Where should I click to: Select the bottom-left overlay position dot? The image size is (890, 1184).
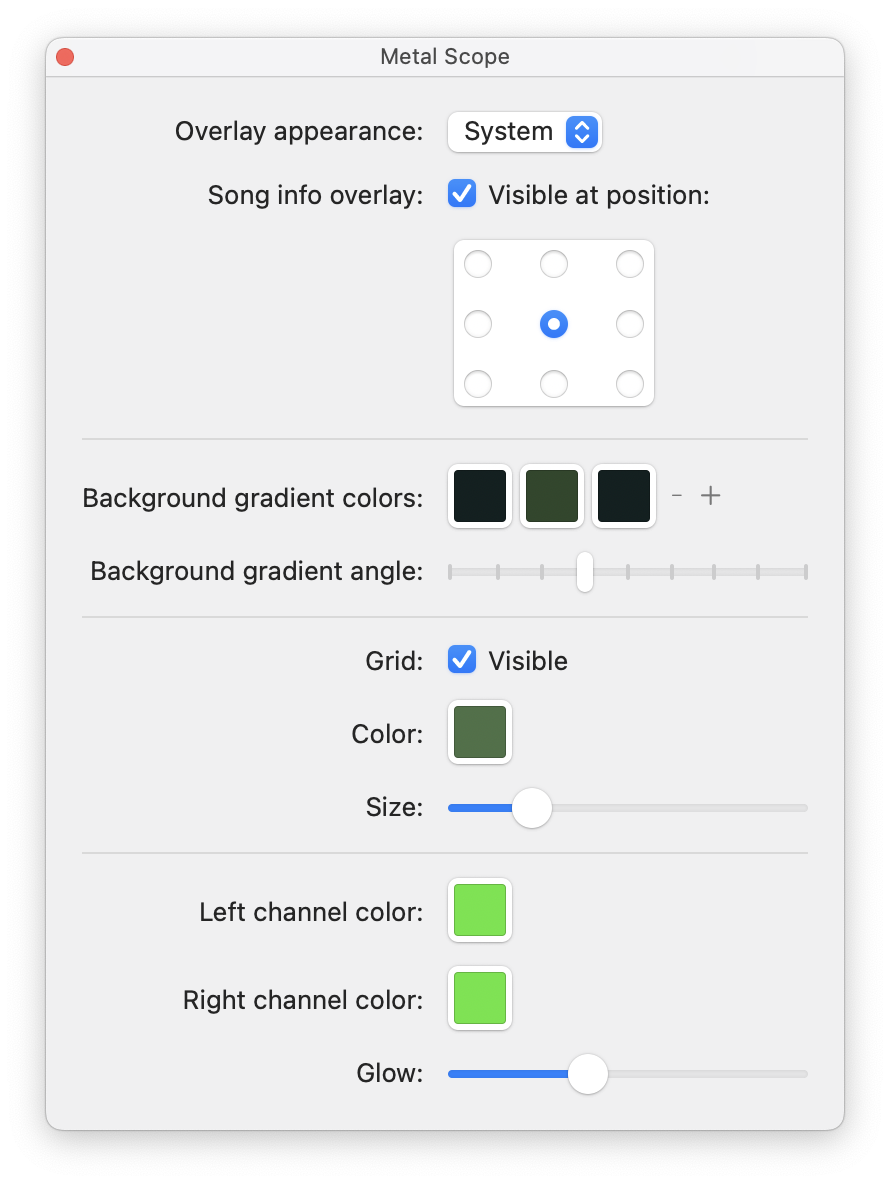coord(477,384)
